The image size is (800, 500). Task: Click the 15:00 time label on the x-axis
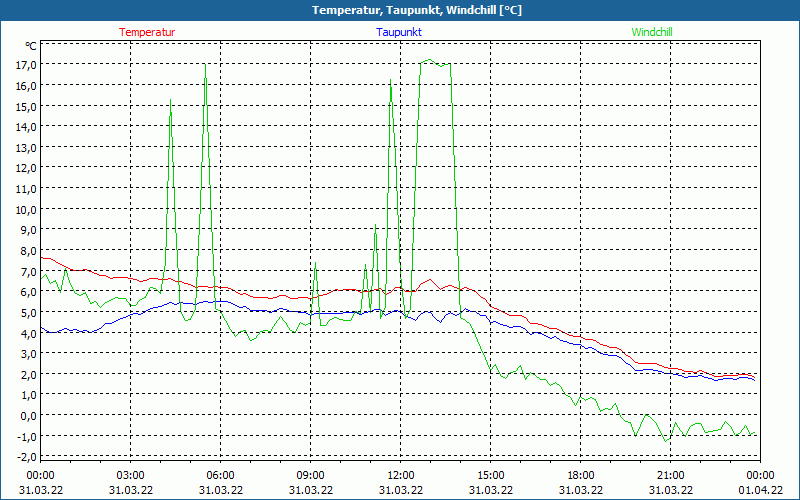[x=491, y=476]
